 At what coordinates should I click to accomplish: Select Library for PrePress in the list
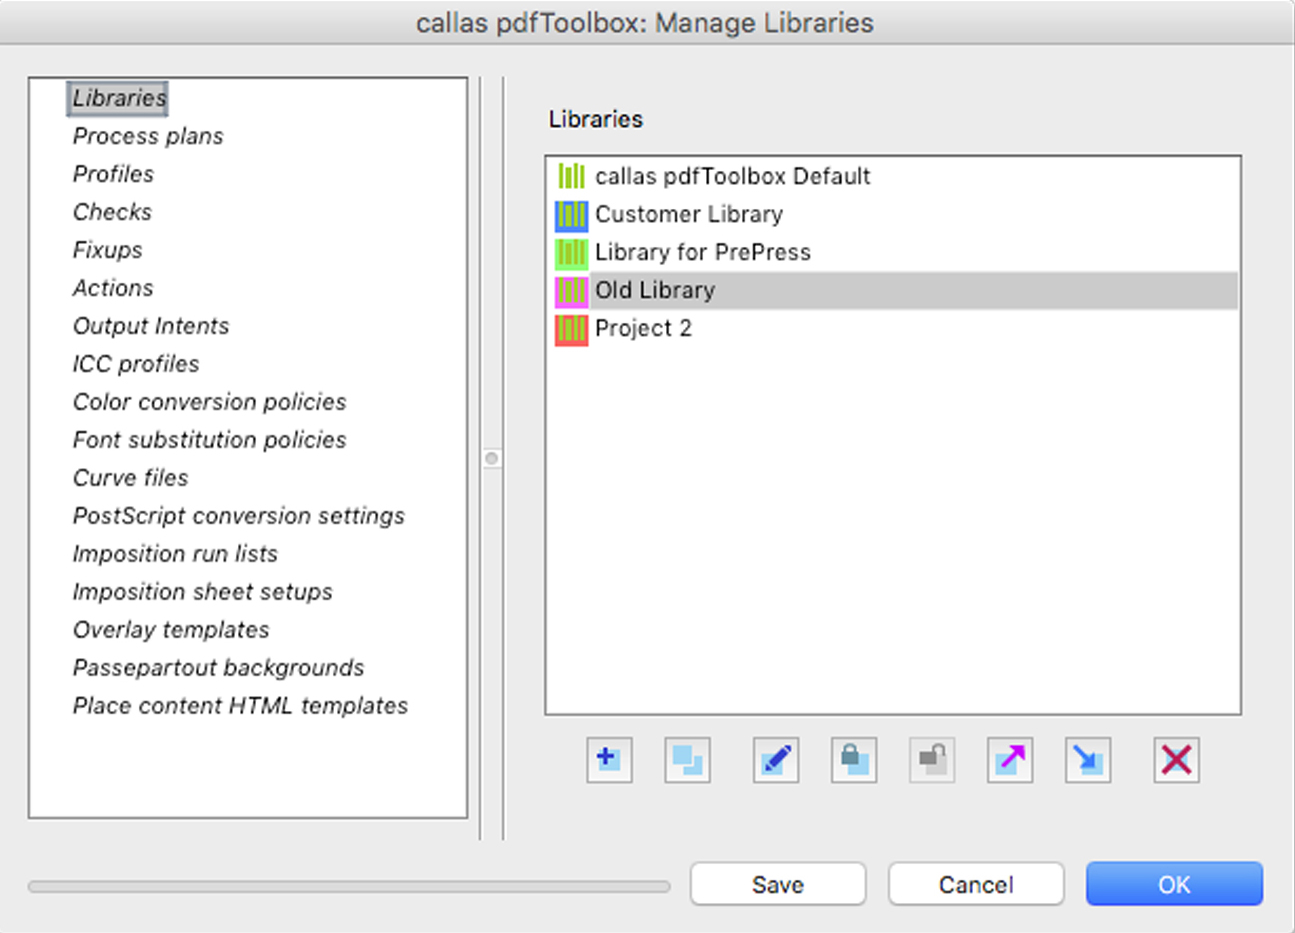(702, 253)
